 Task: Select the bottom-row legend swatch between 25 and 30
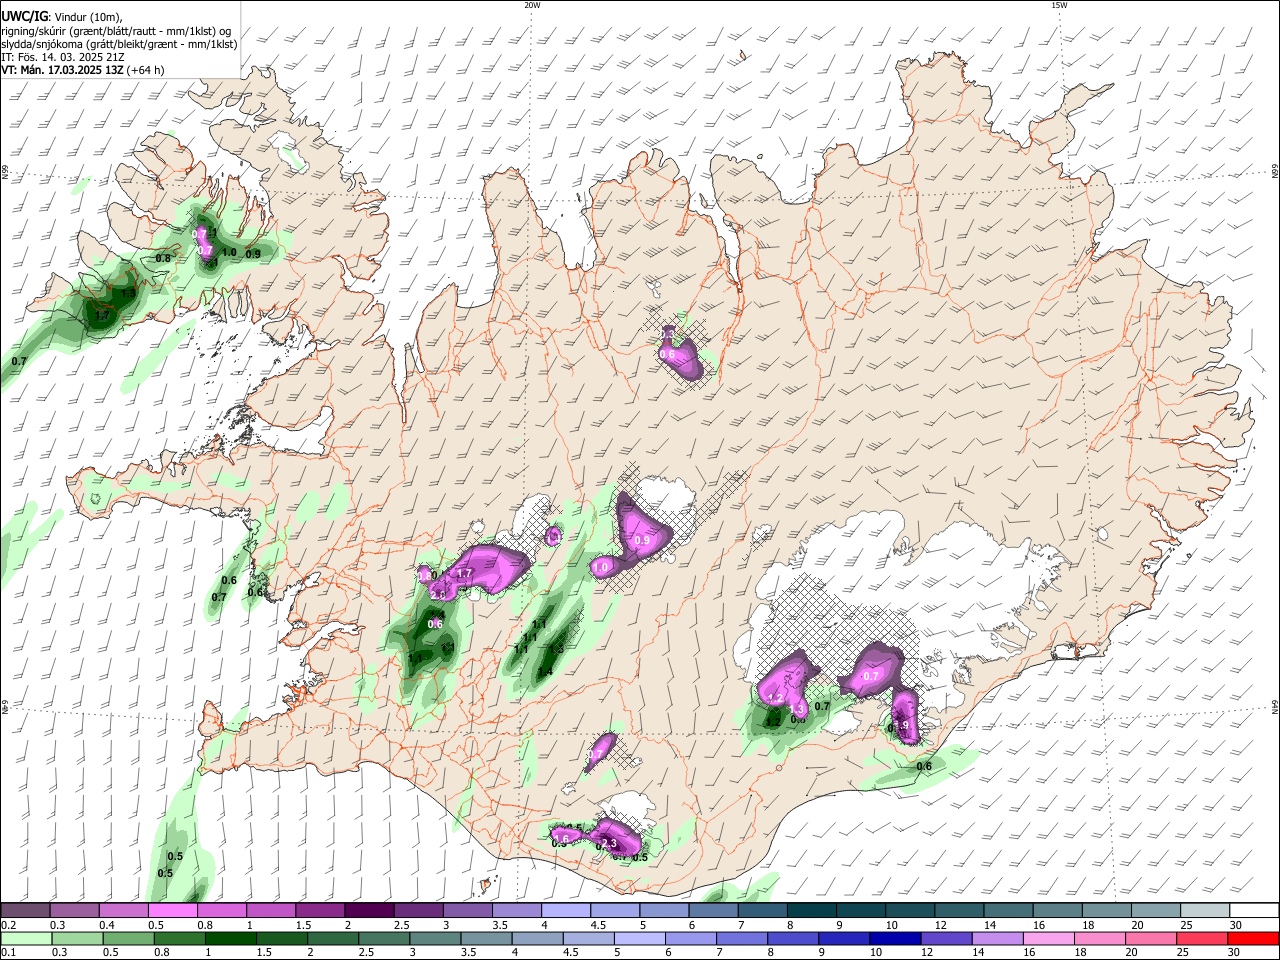coord(1200,938)
